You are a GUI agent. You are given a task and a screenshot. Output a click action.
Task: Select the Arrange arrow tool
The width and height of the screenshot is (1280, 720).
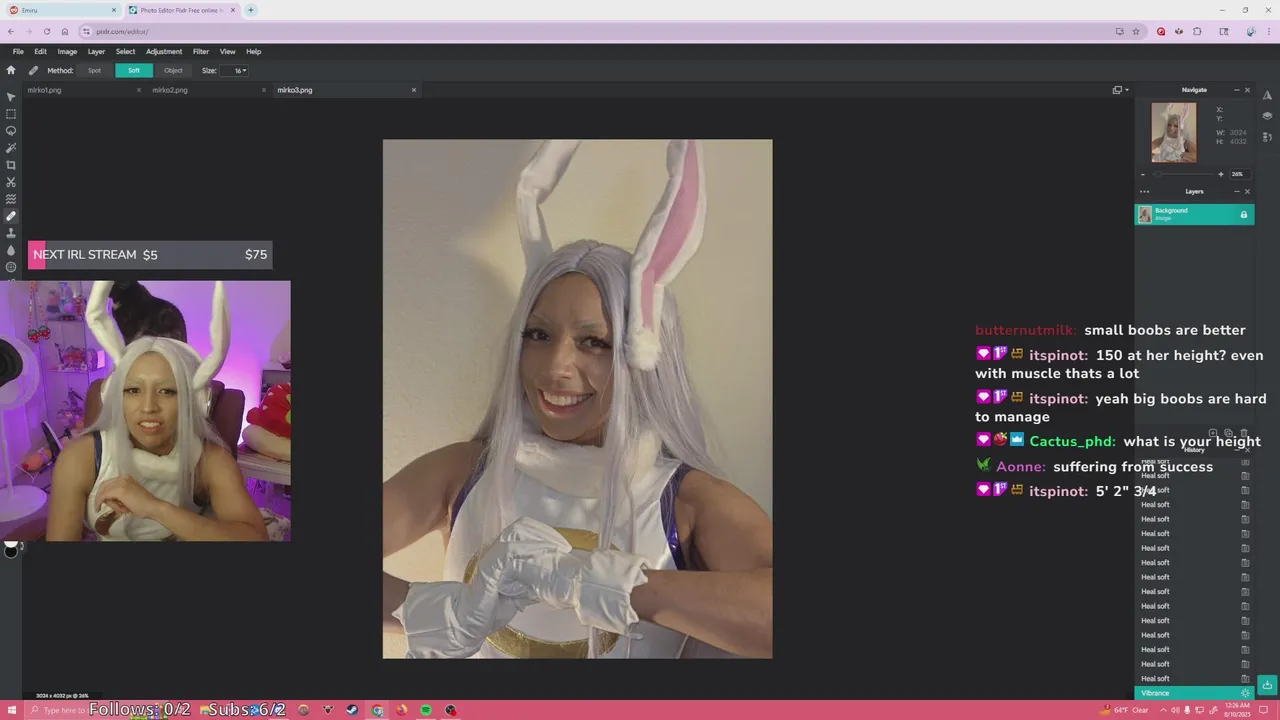click(x=11, y=97)
